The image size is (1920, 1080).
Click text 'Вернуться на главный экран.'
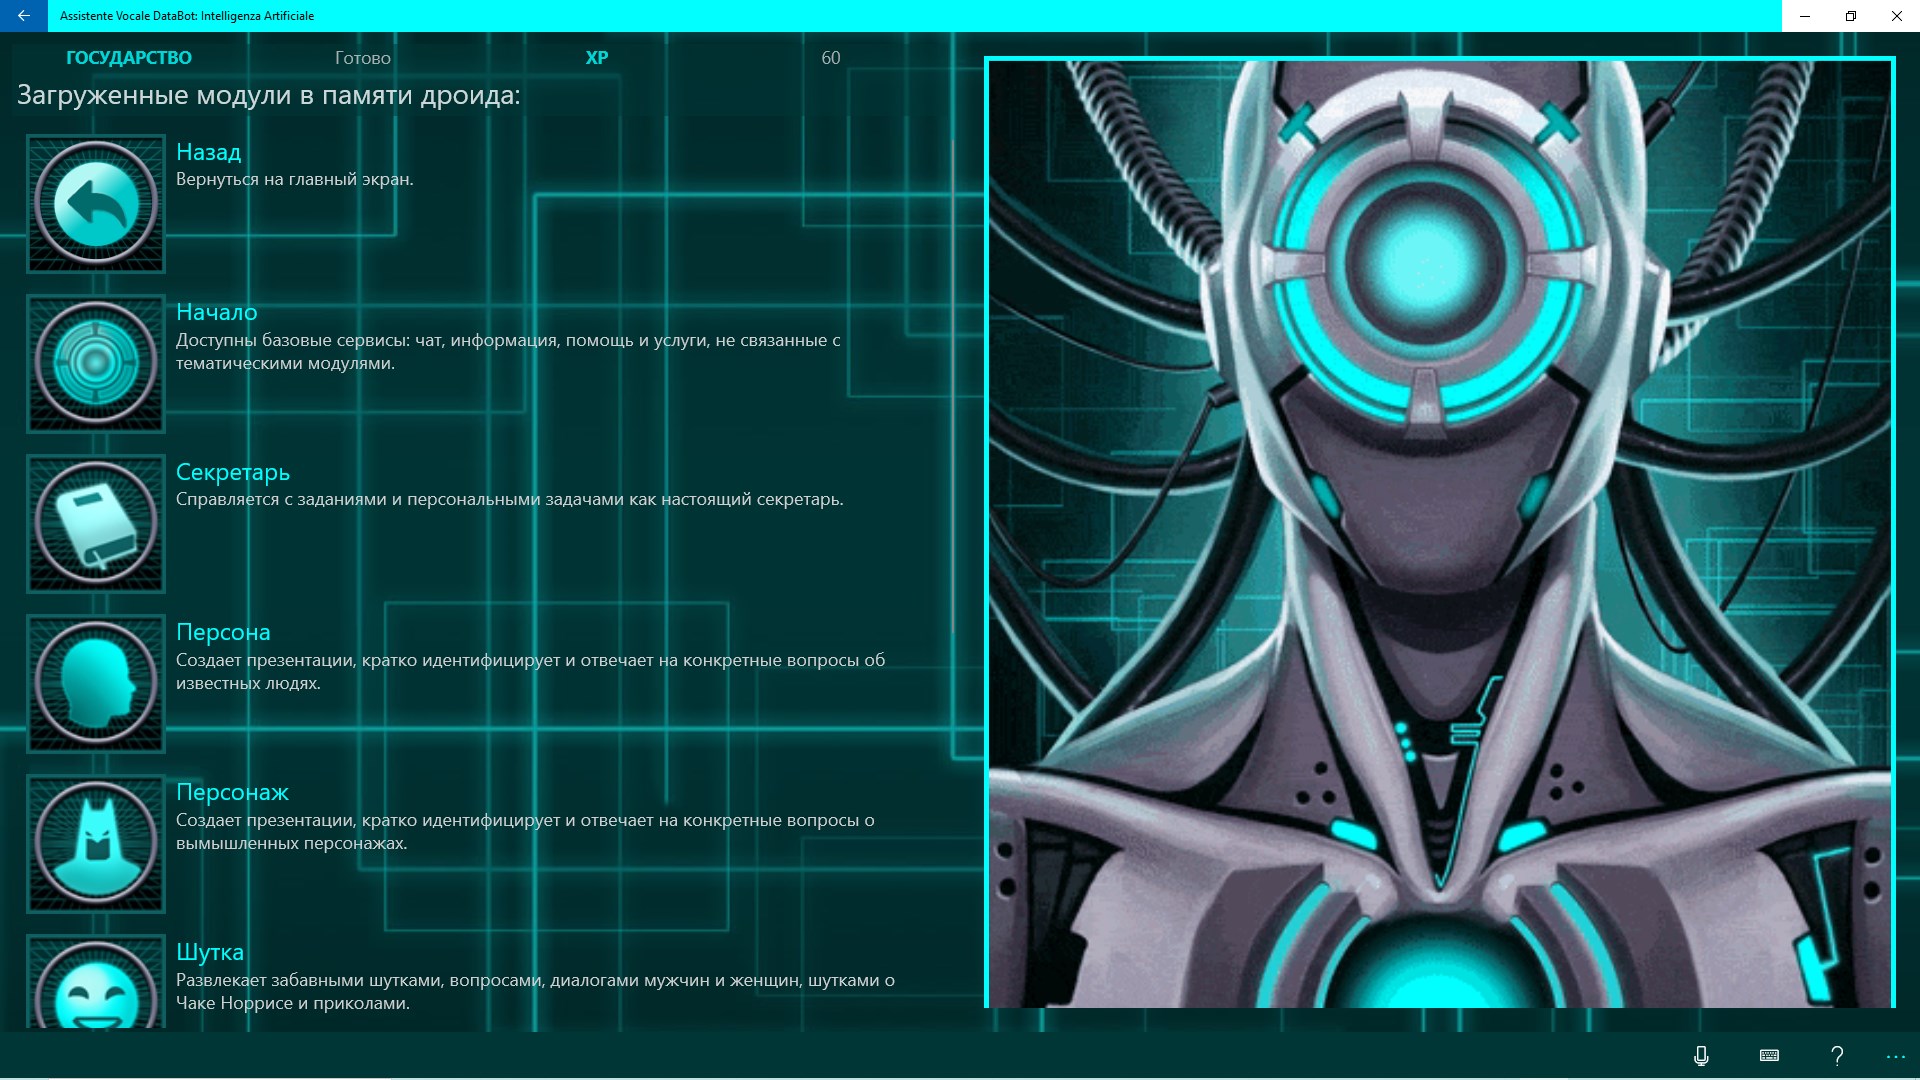(295, 180)
